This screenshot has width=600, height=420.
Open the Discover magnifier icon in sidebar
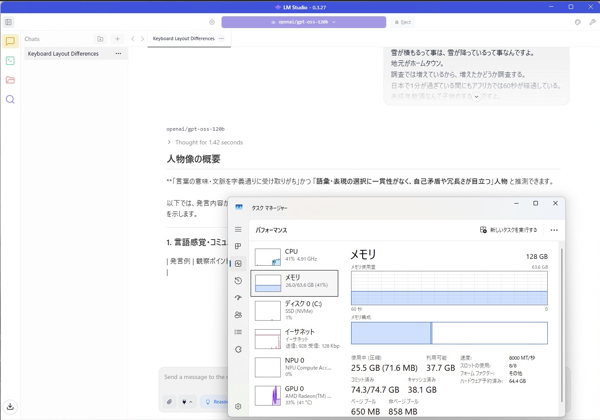point(10,99)
